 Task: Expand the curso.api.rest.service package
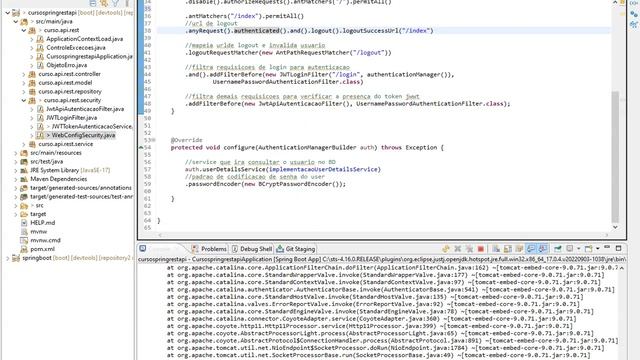click(x=24, y=144)
